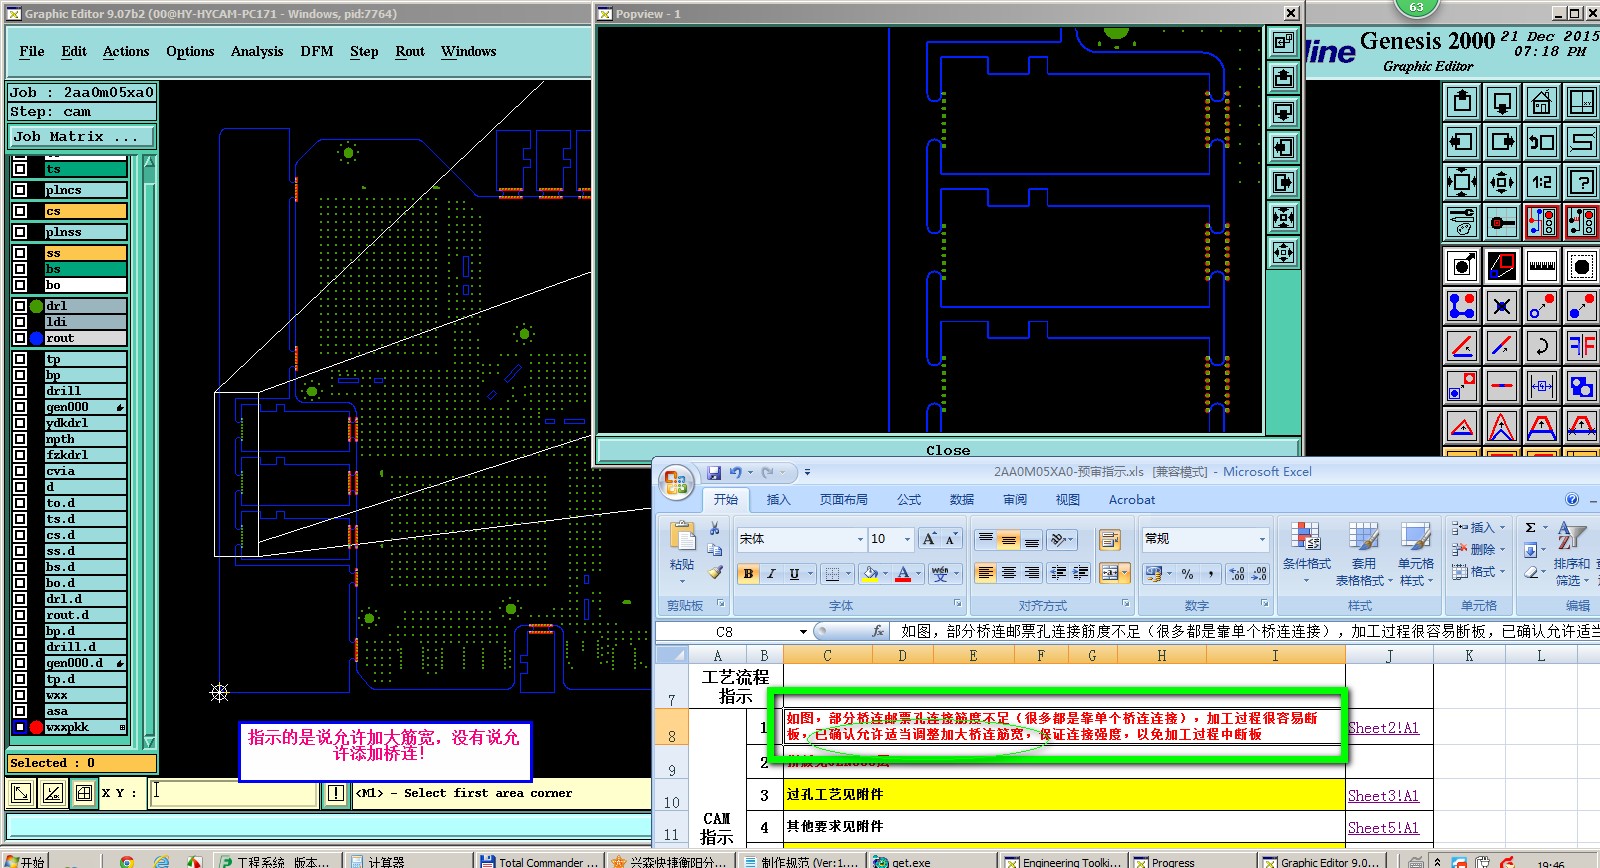Click the wrench and palette settings icon

click(1462, 222)
